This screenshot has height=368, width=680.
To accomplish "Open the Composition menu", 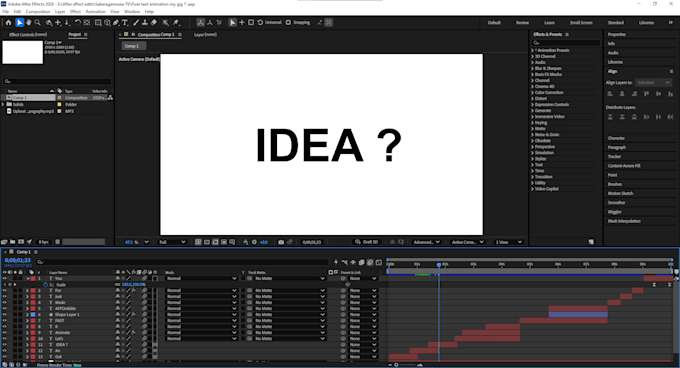I will point(38,12).
